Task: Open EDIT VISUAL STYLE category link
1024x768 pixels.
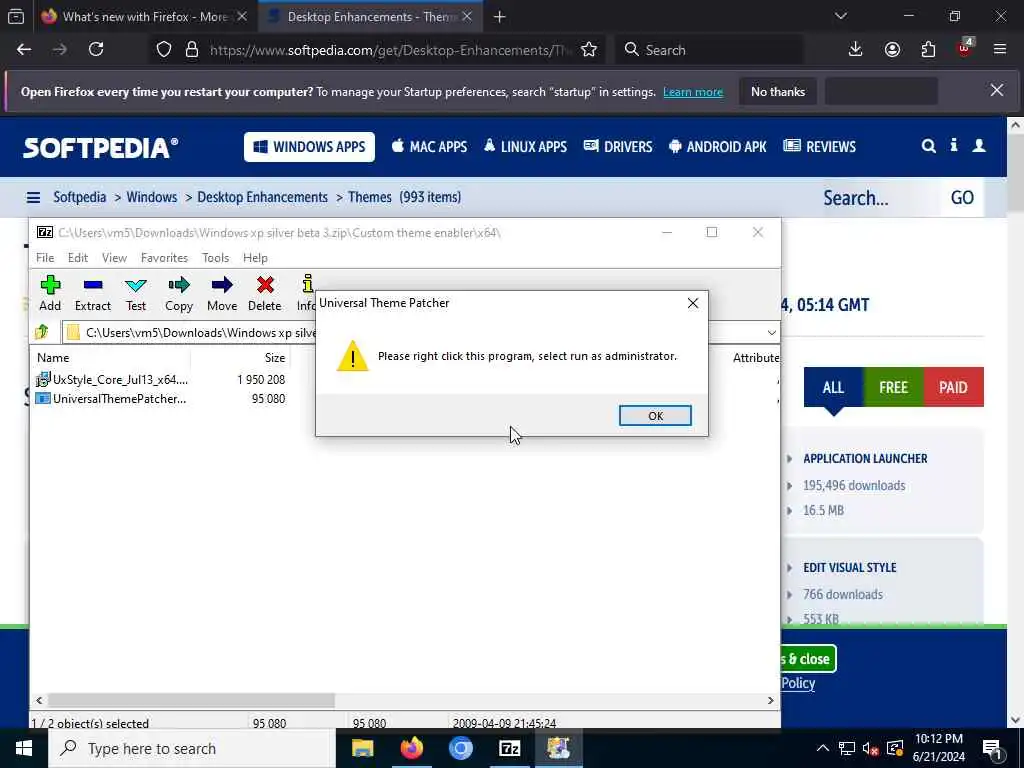Action: click(x=850, y=568)
